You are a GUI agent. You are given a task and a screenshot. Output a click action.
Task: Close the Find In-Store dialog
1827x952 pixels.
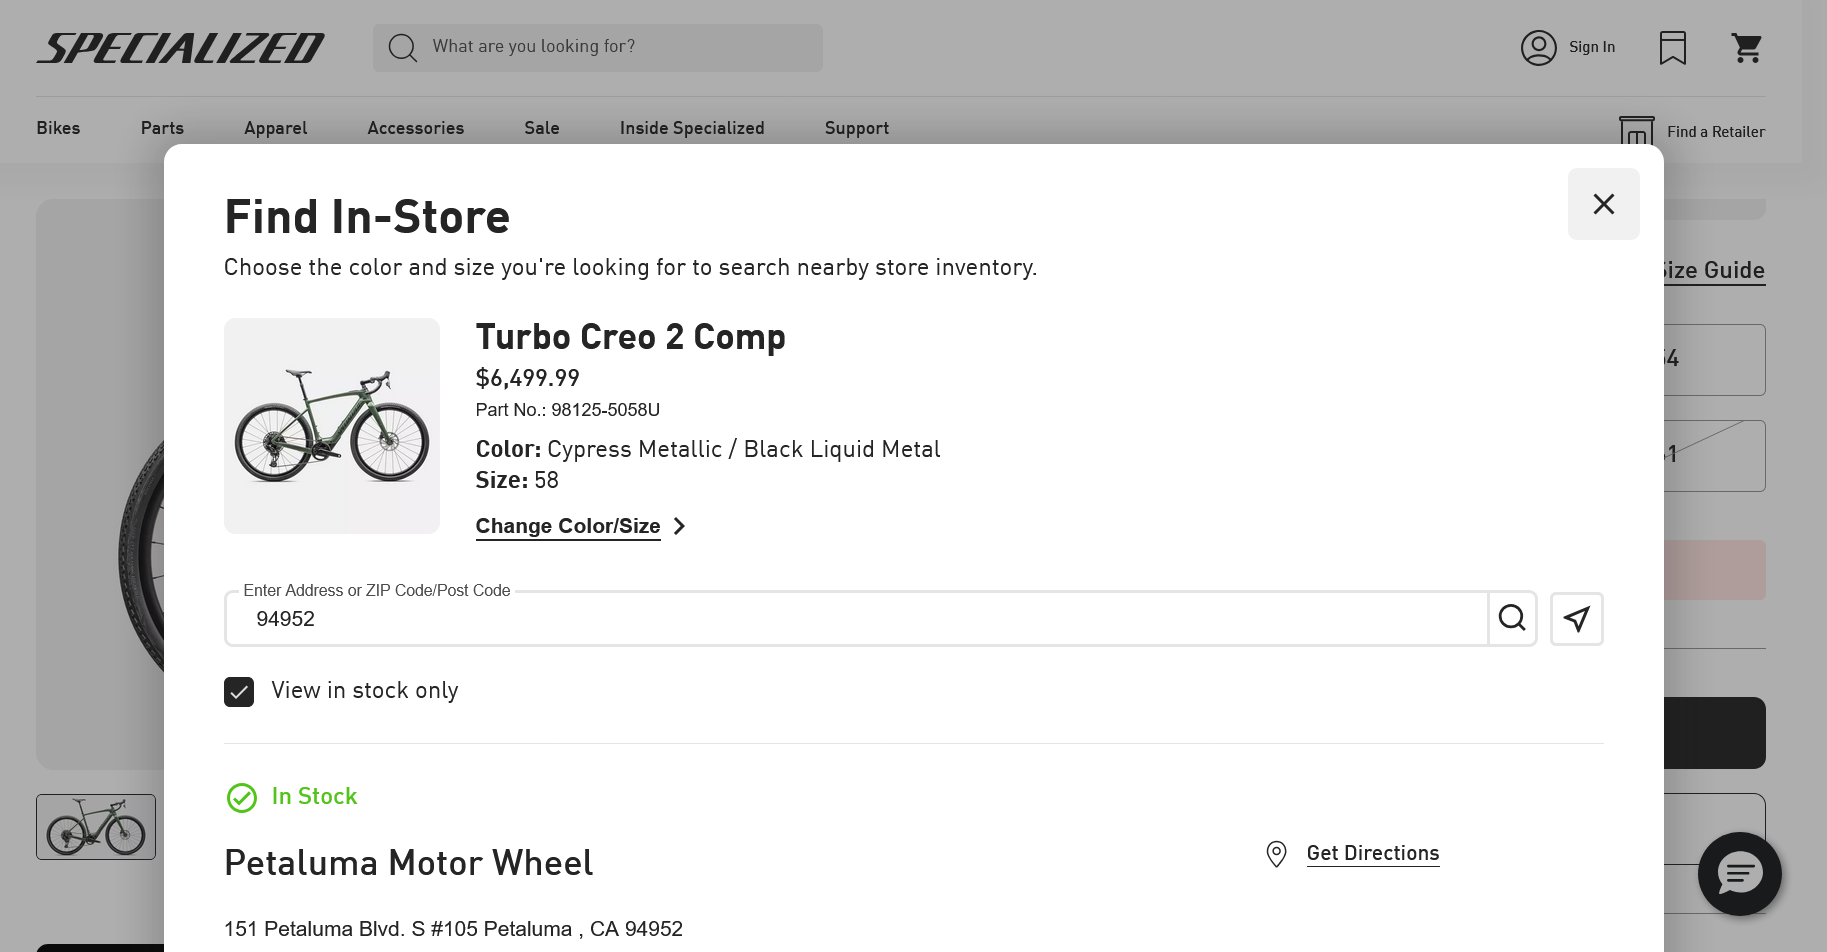click(1603, 204)
